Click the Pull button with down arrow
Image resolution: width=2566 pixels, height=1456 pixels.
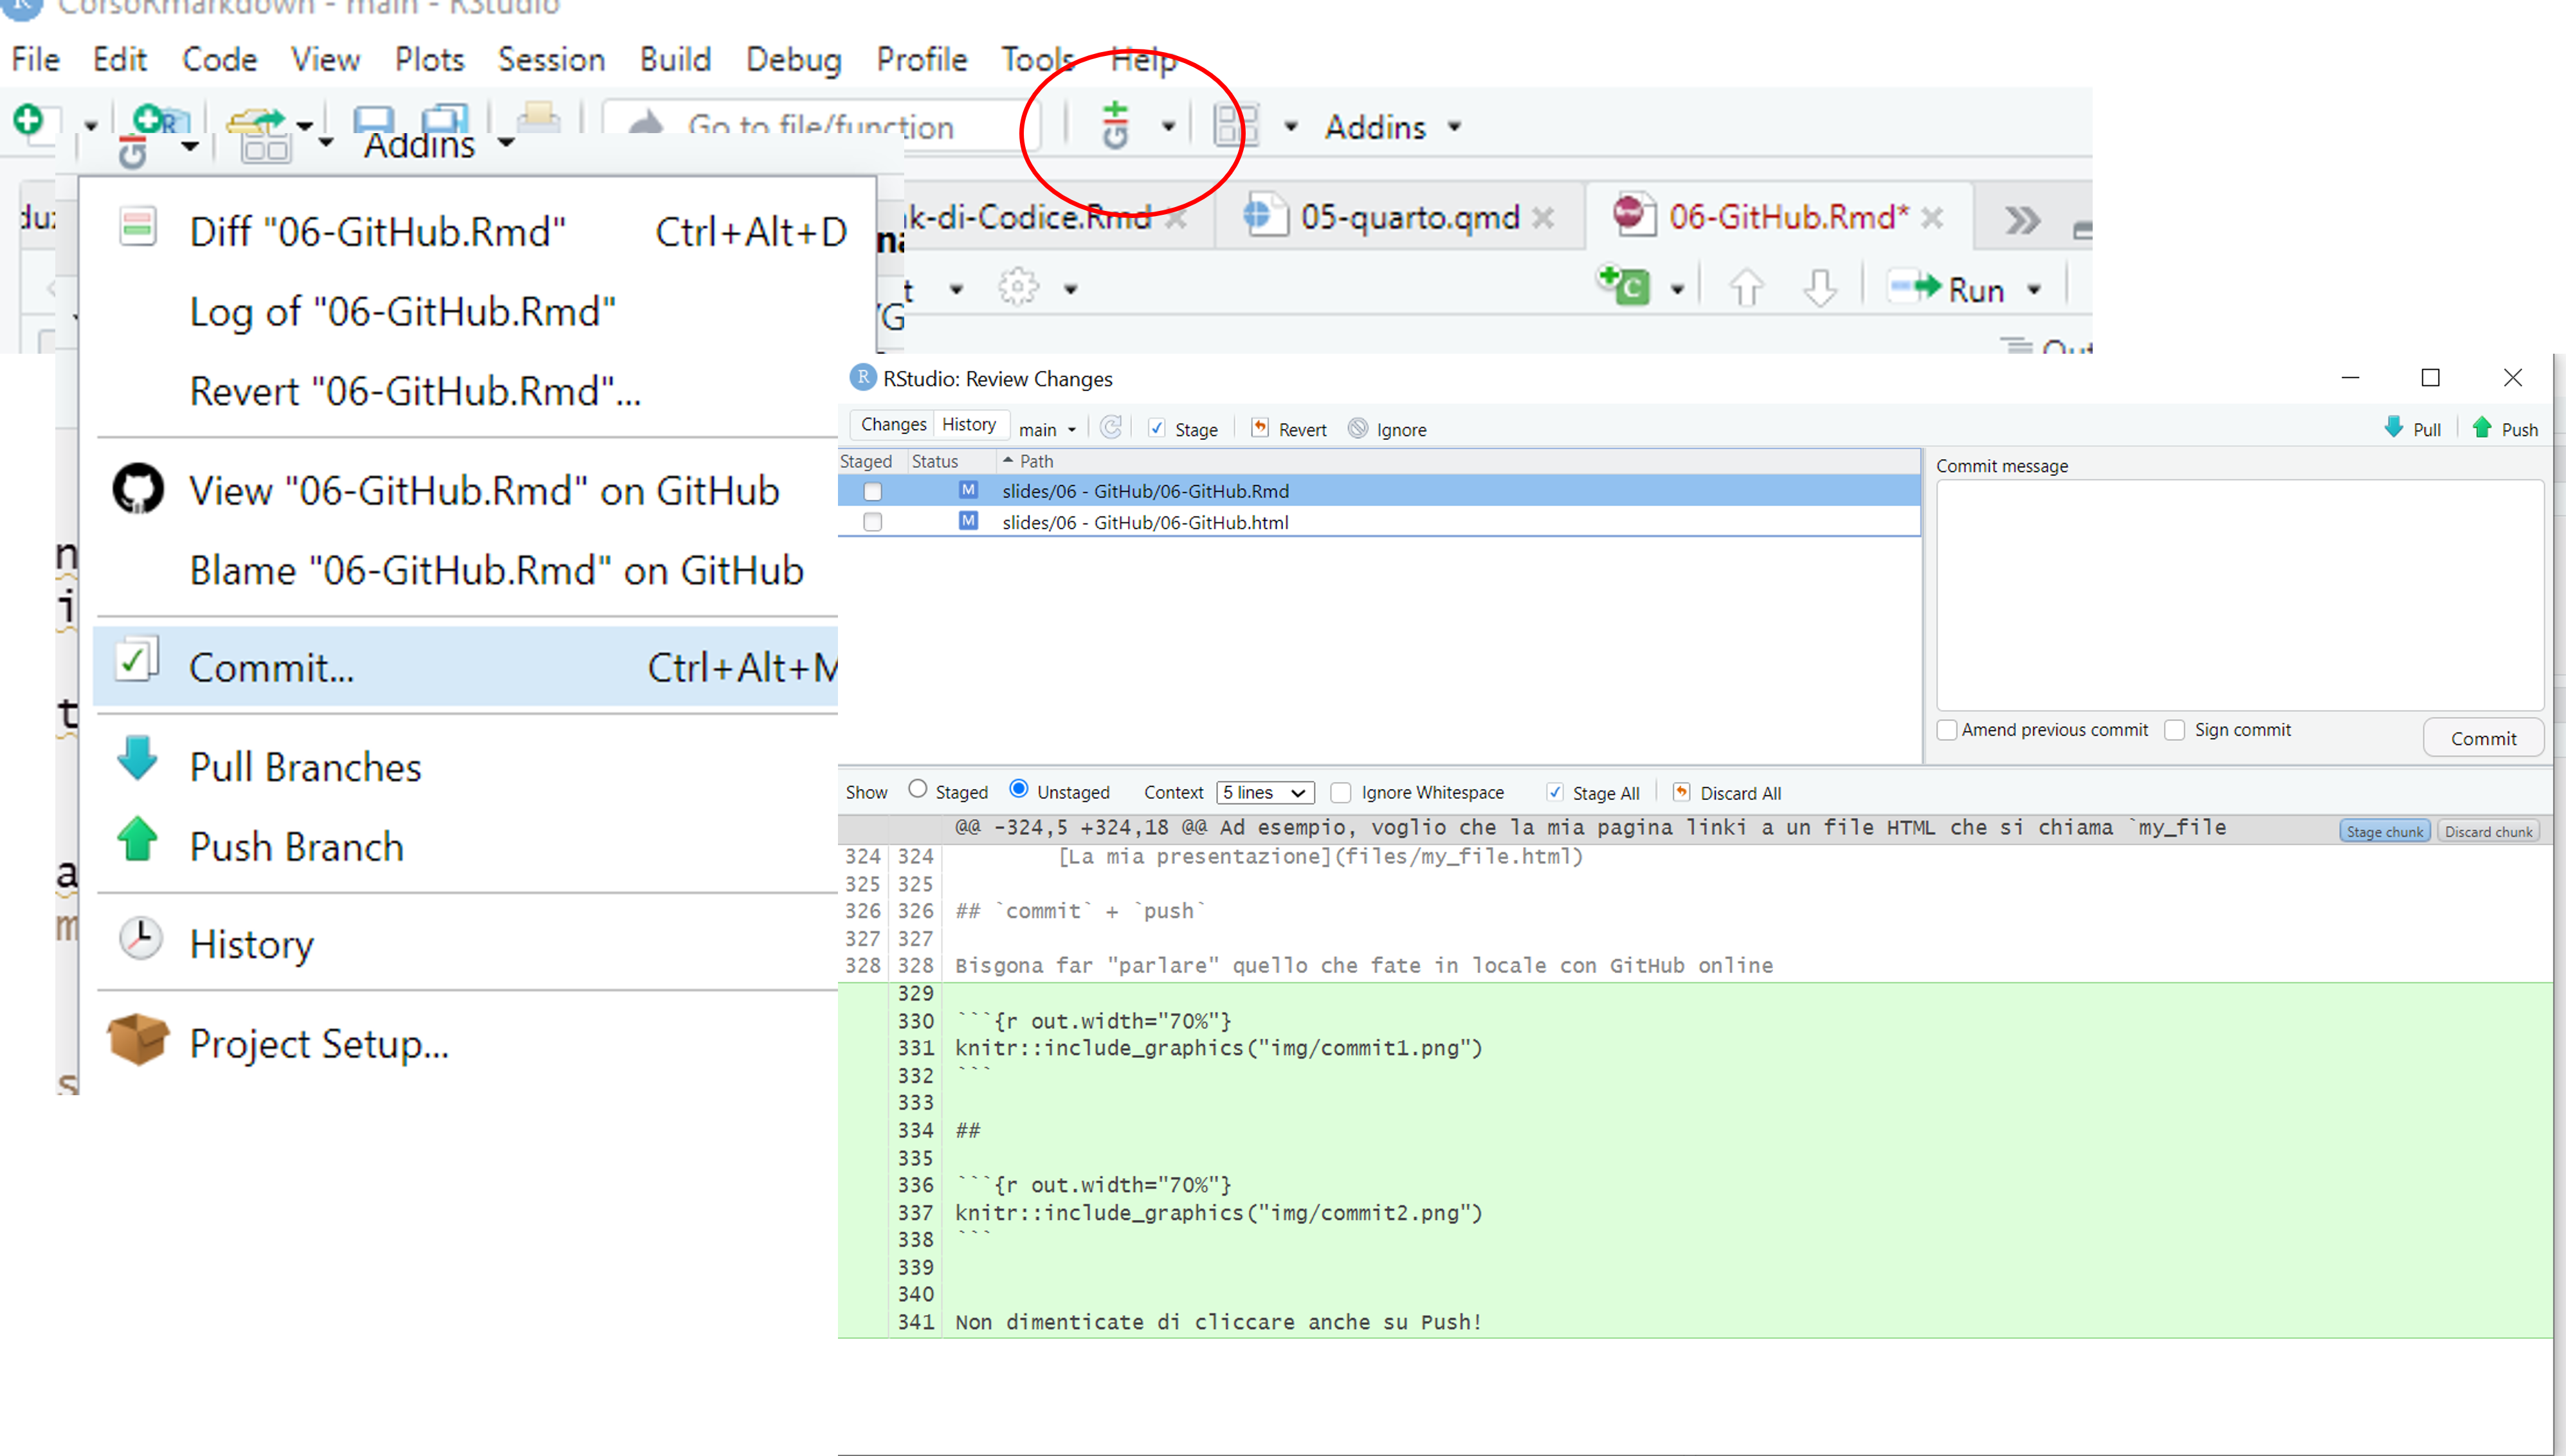click(x=2413, y=429)
